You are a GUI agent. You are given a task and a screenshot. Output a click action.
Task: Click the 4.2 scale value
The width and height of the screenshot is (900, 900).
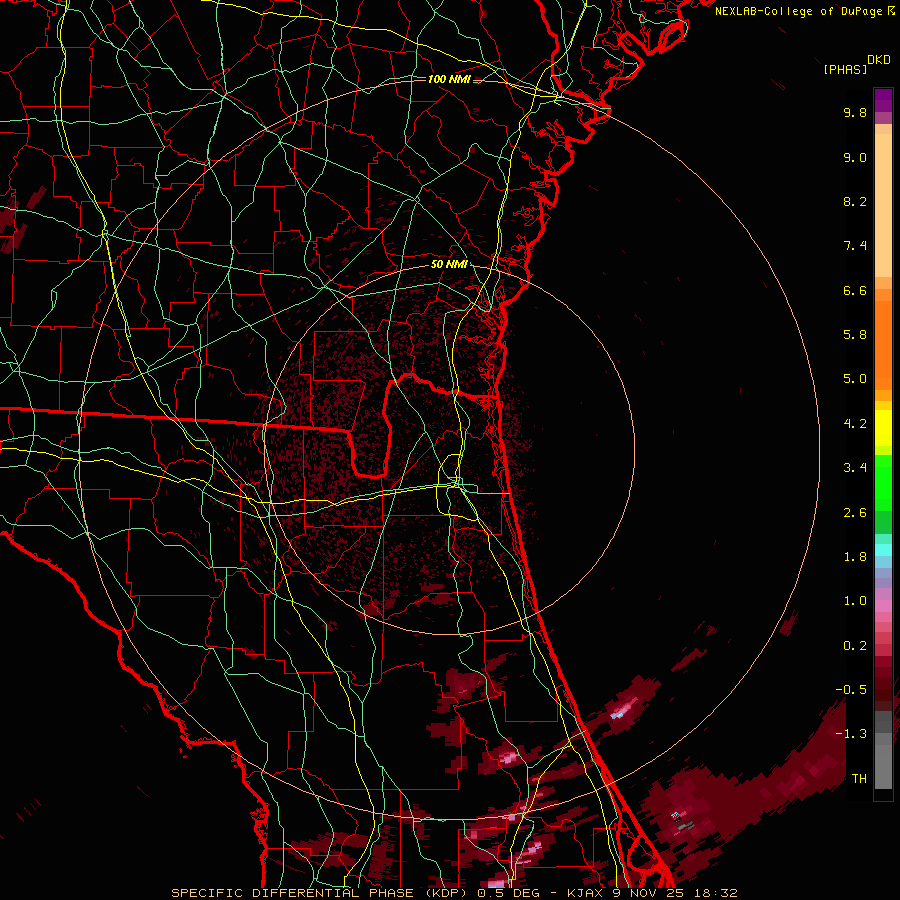pos(855,424)
